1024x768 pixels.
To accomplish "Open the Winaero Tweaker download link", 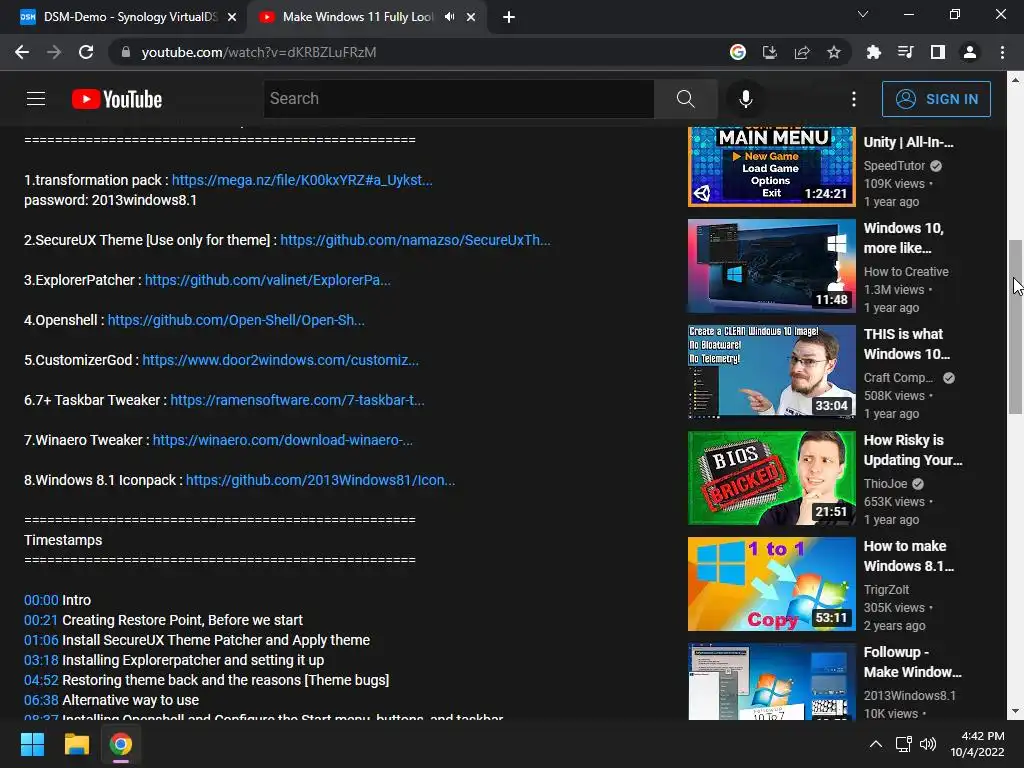I will (282, 440).
